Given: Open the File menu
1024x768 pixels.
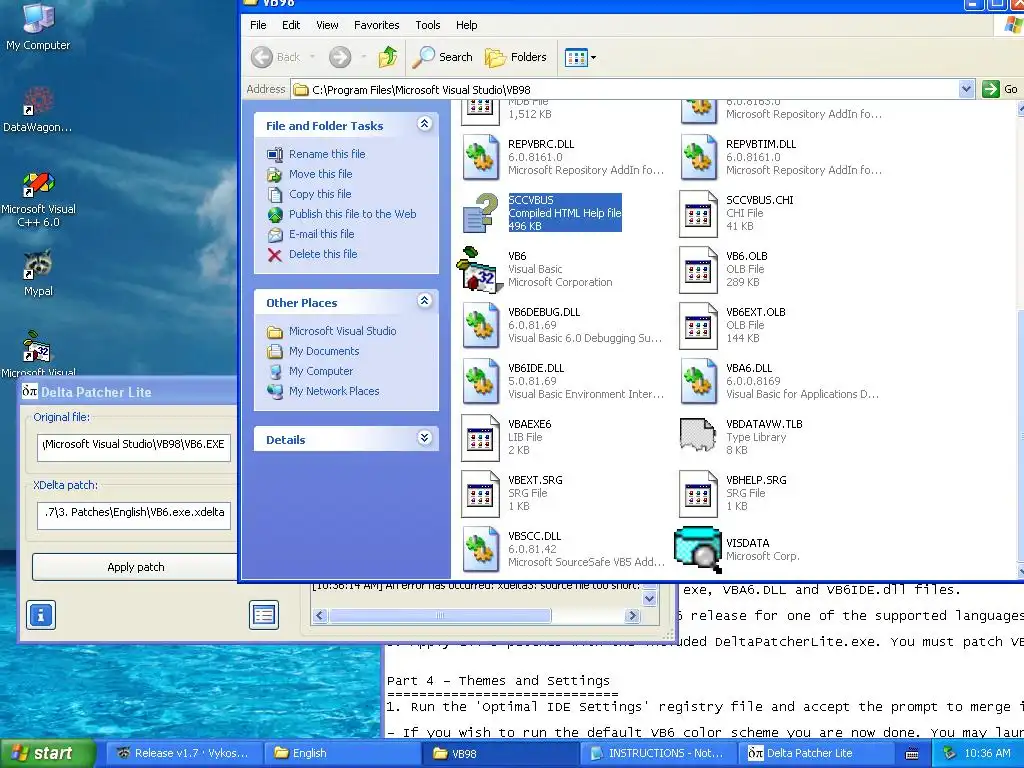Looking at the screenshot, I should pyautogui.click(x=258, y=25).
